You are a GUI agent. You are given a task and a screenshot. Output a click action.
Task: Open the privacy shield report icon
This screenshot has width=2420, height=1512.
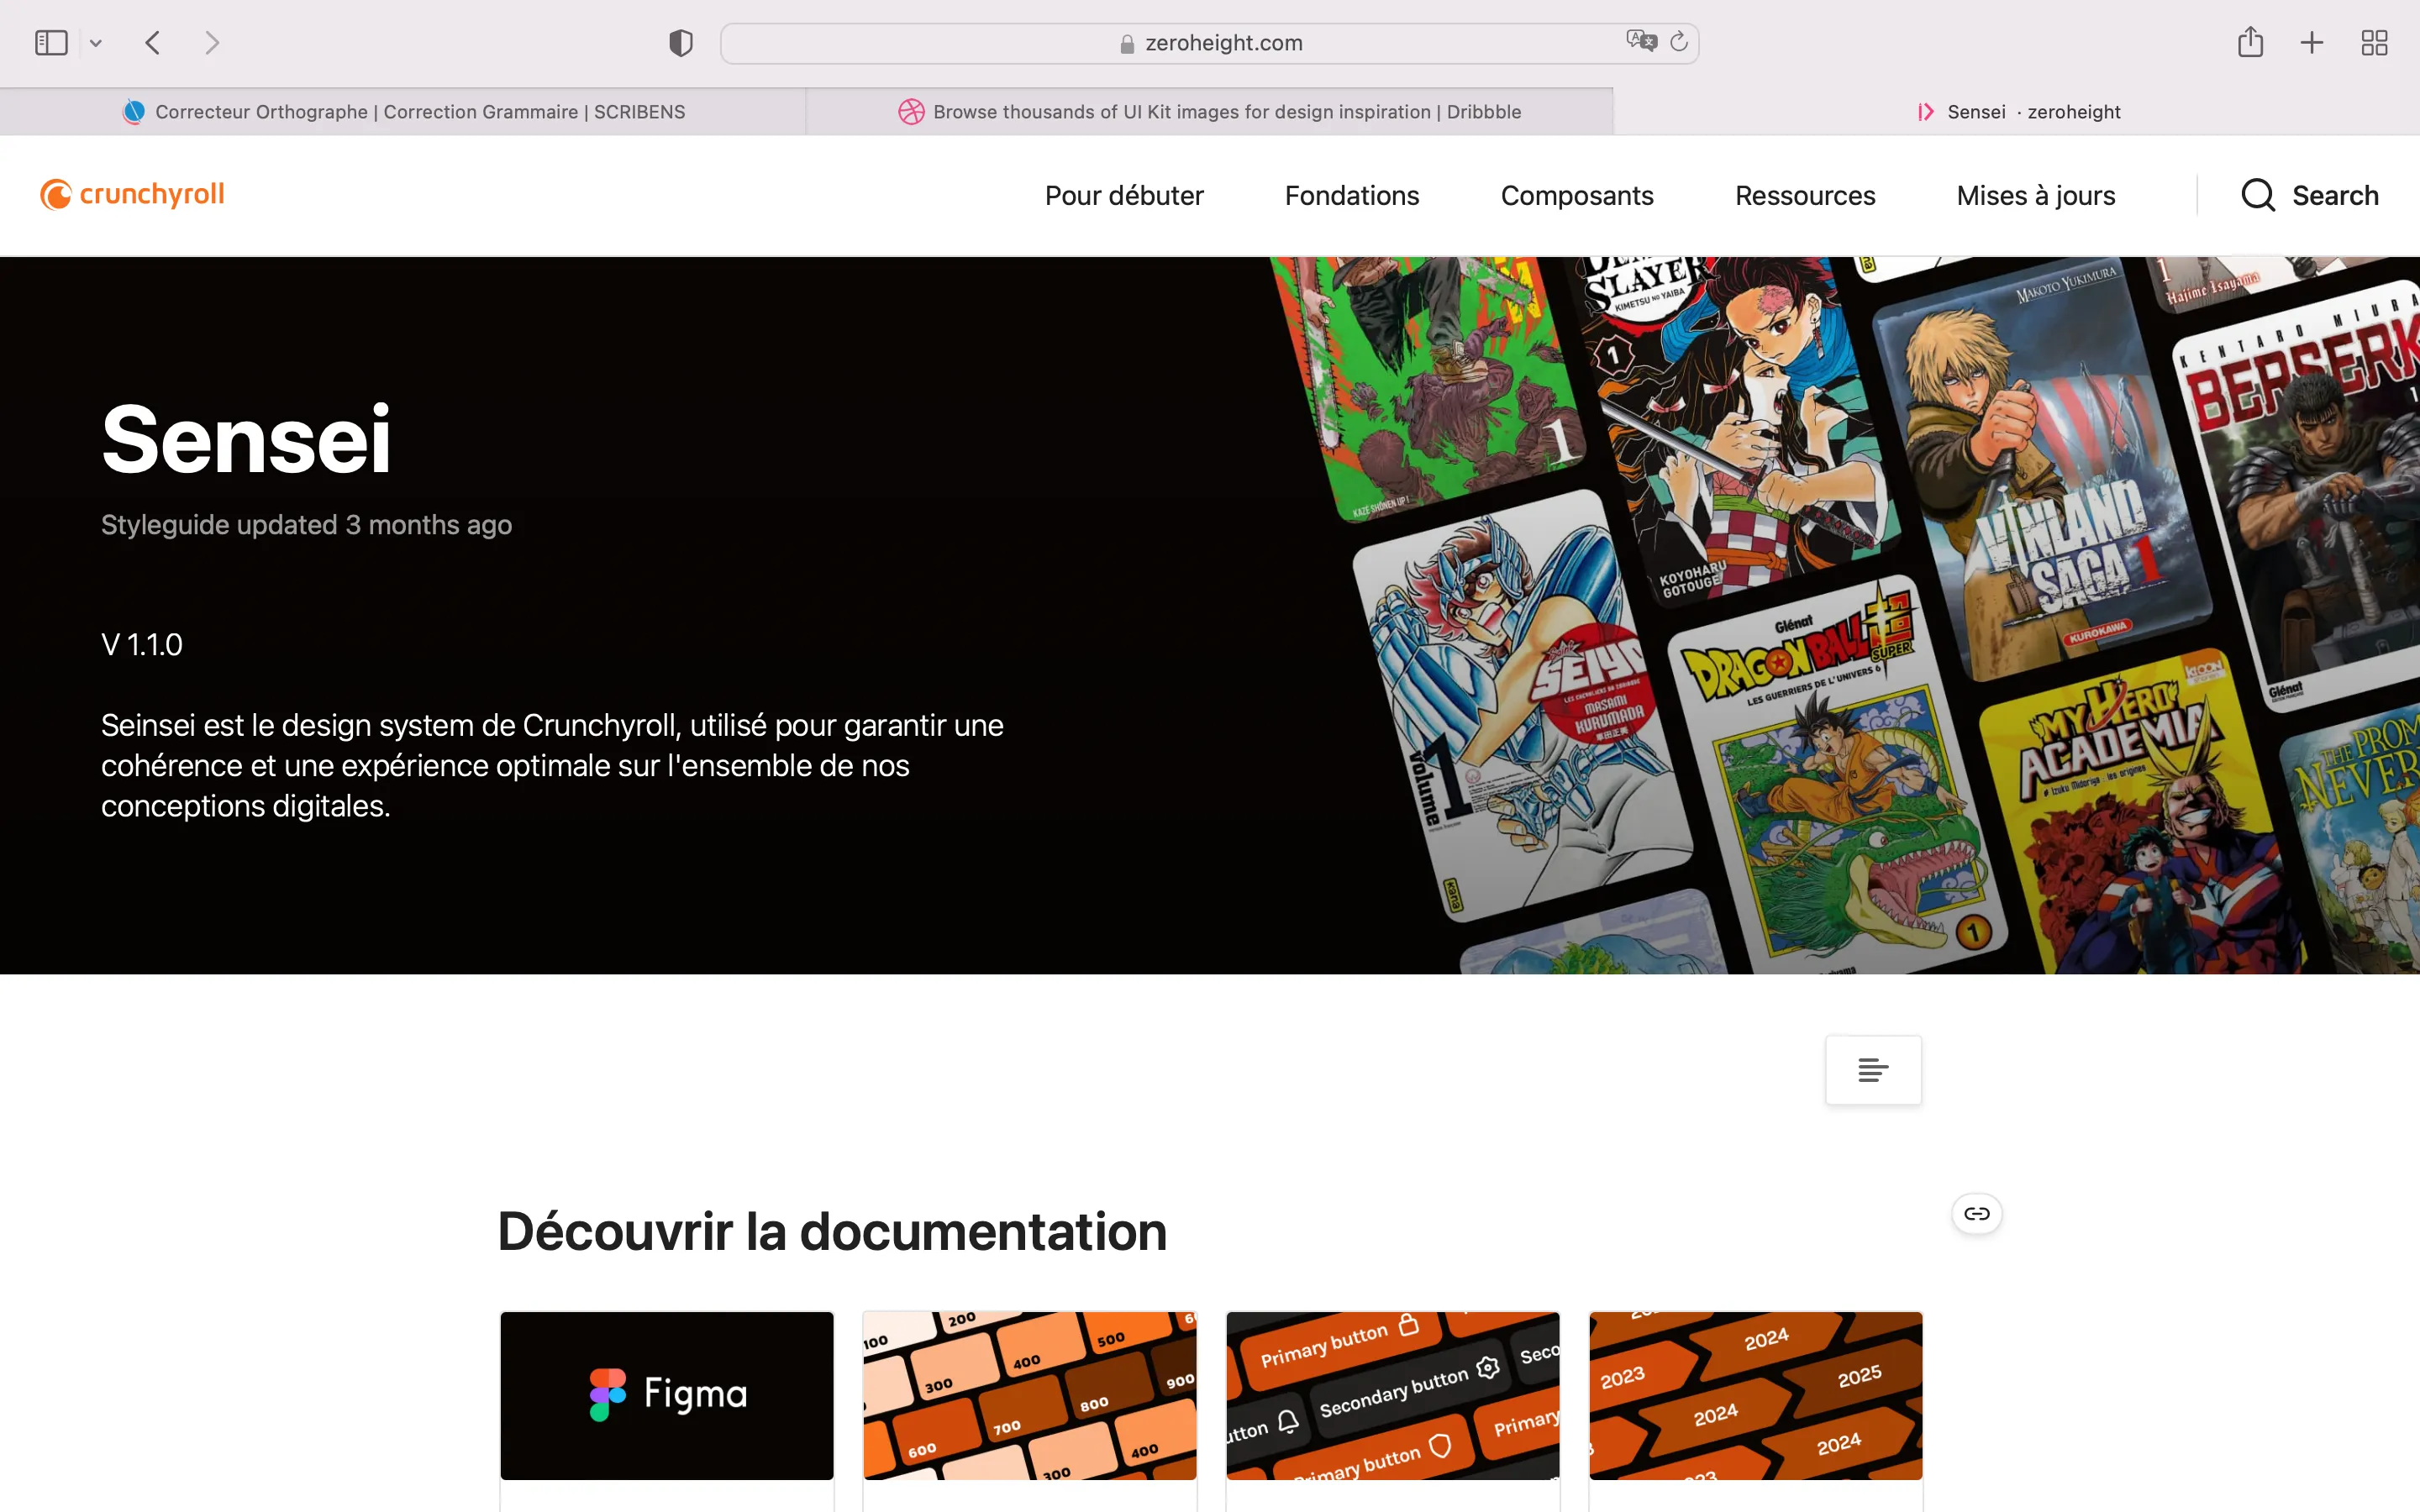pyautogui.click(x=681, y=43)
